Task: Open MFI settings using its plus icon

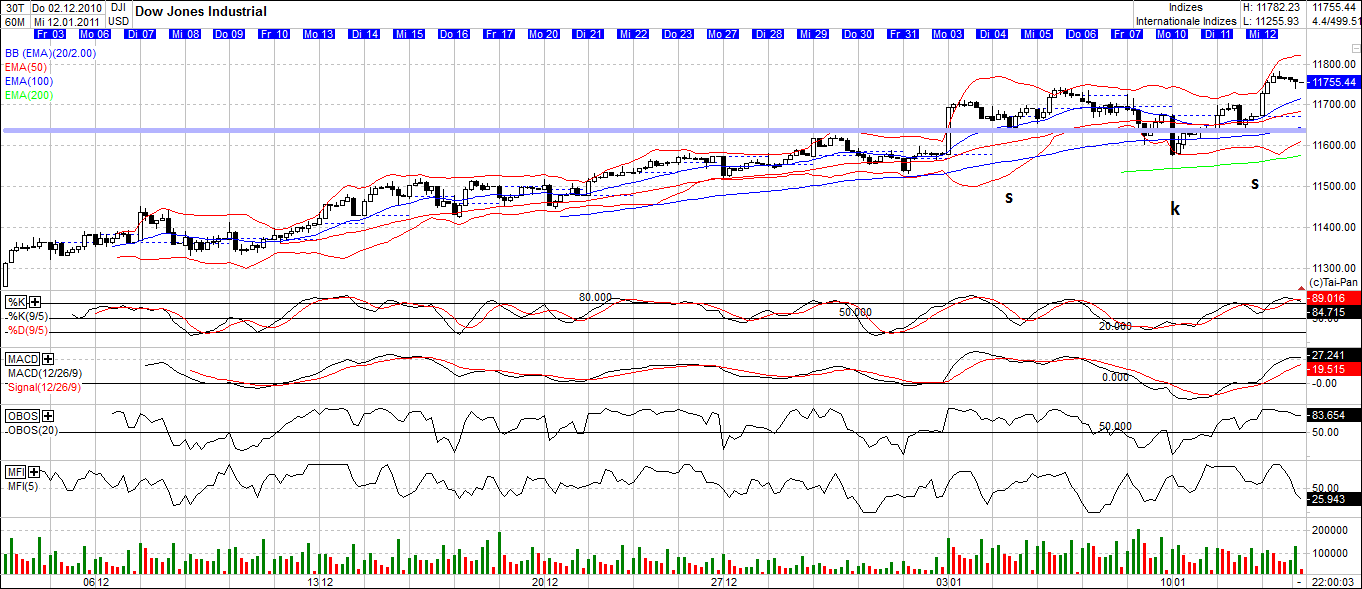Action: pos(33,470)
